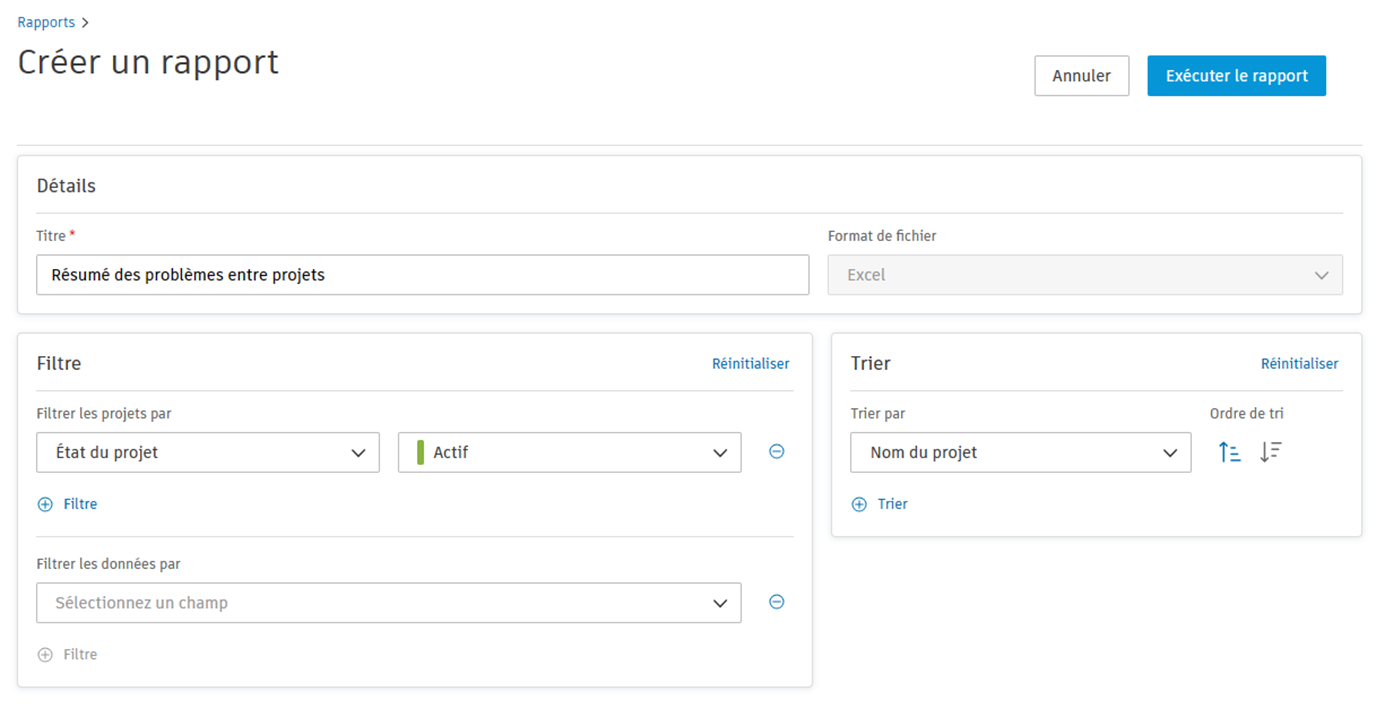Click the green Actif status color indicator

[421, 452]
